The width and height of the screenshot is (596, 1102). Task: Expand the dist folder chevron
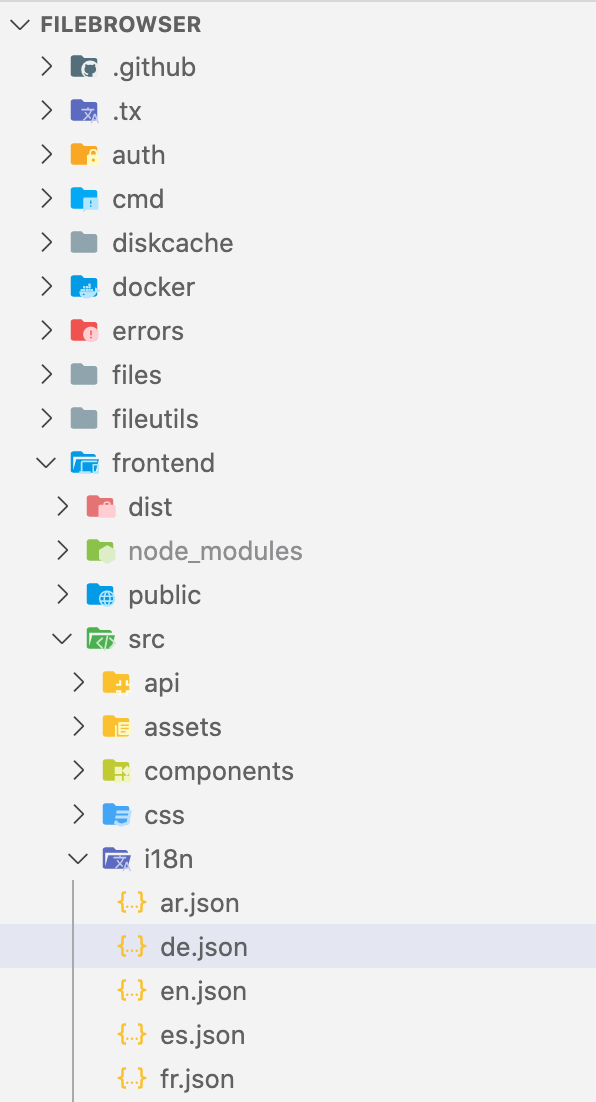click(x=62, y=507)
